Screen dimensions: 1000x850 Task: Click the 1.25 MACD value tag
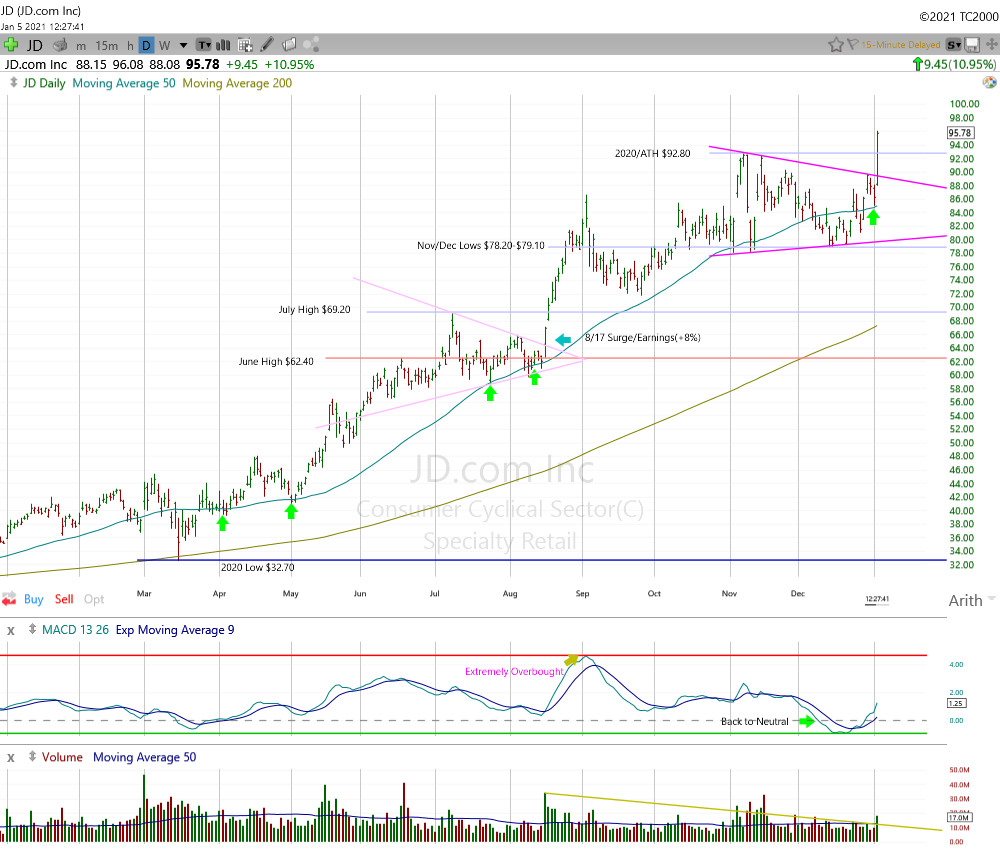(x=956, y=703)
